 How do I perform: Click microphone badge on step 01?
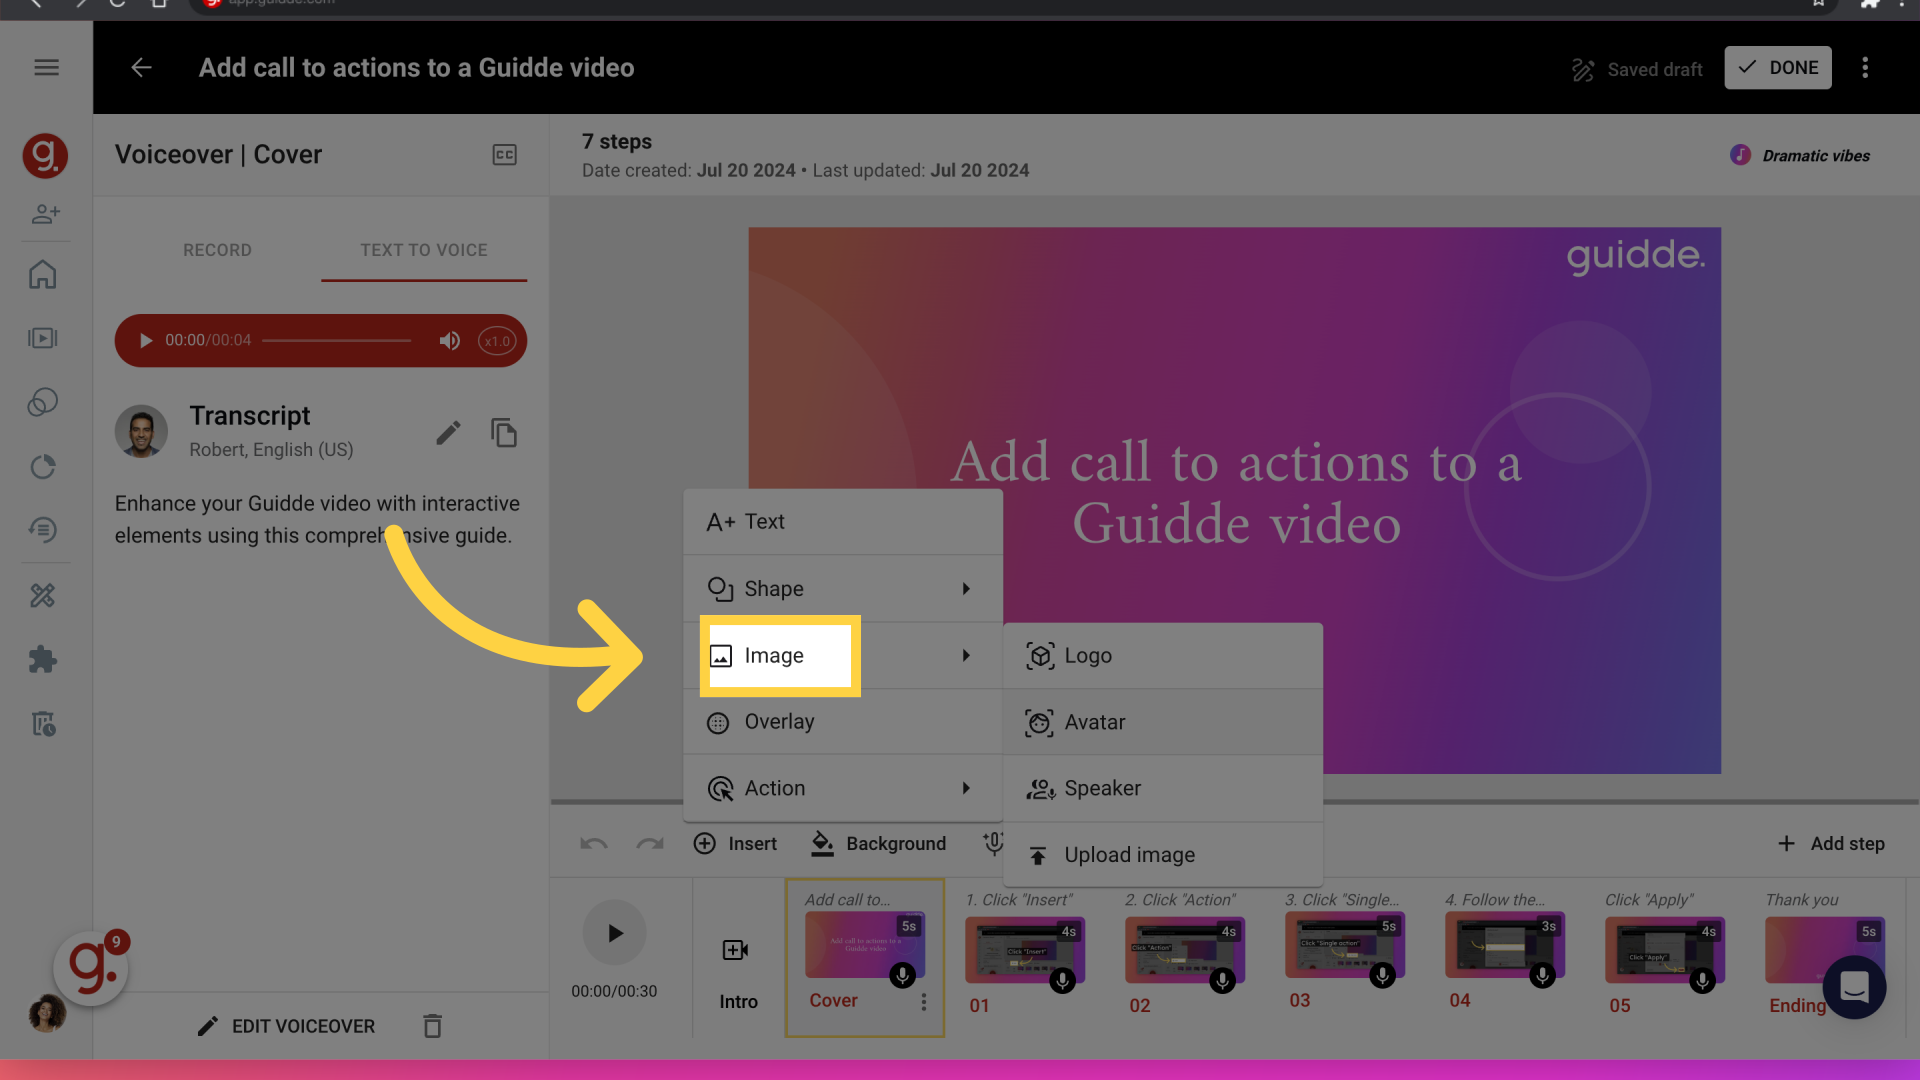tap(1062, 981)
